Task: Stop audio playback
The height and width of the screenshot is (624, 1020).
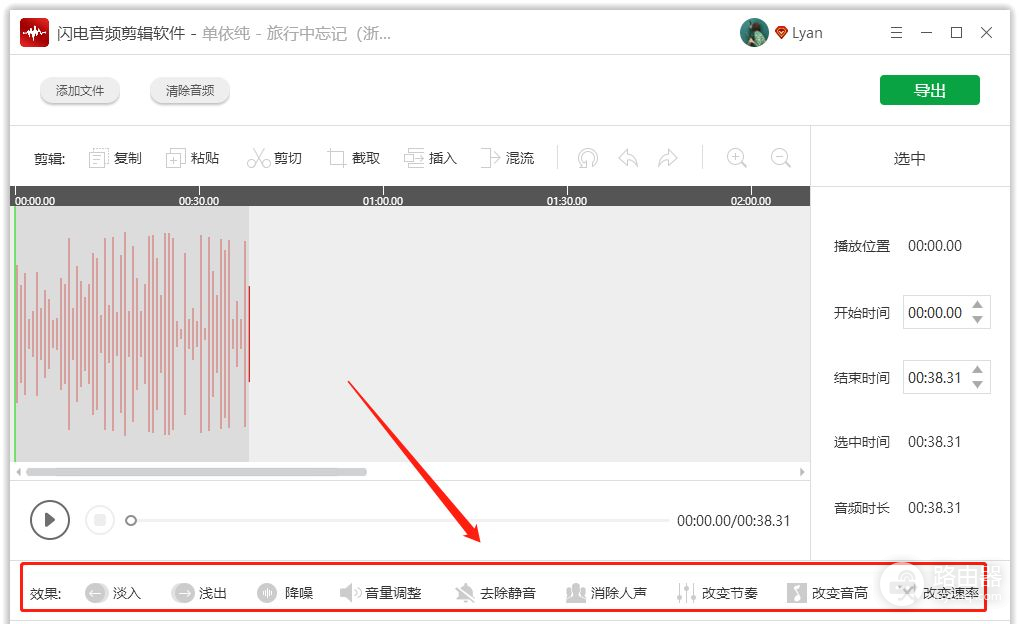Action: 100,520
